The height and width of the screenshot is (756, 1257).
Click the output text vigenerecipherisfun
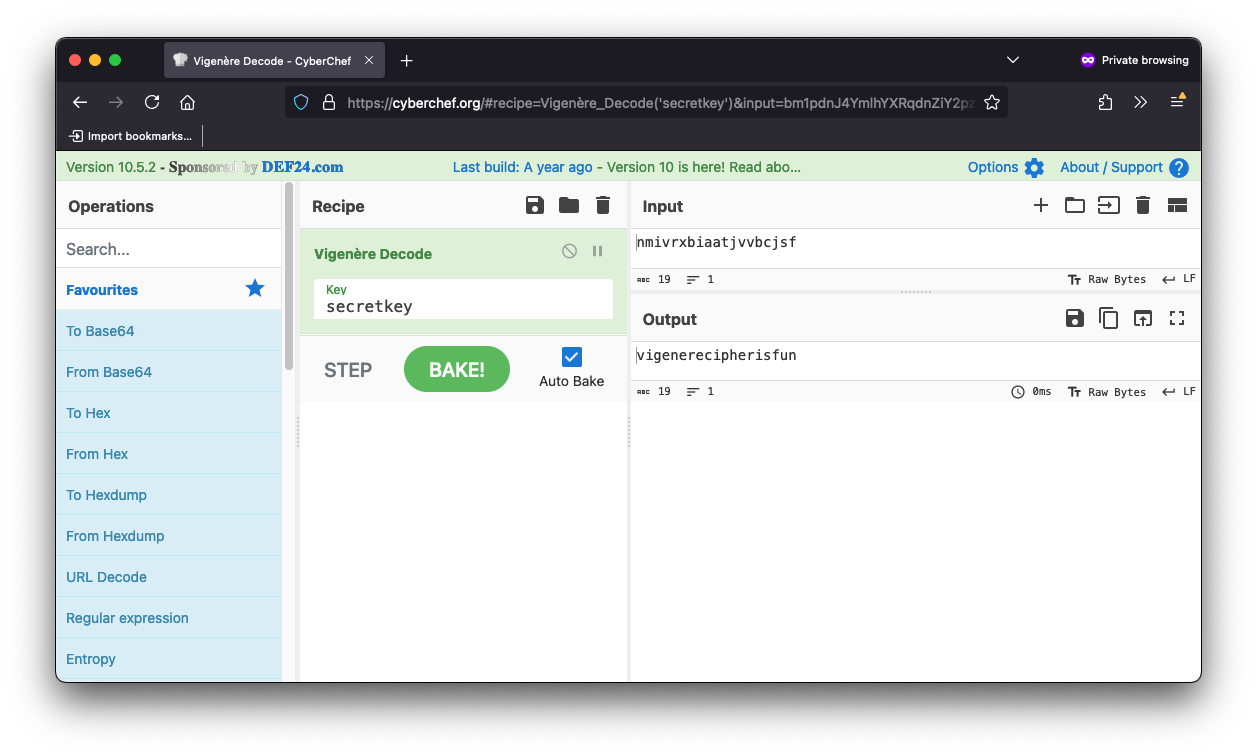(716, 355)
